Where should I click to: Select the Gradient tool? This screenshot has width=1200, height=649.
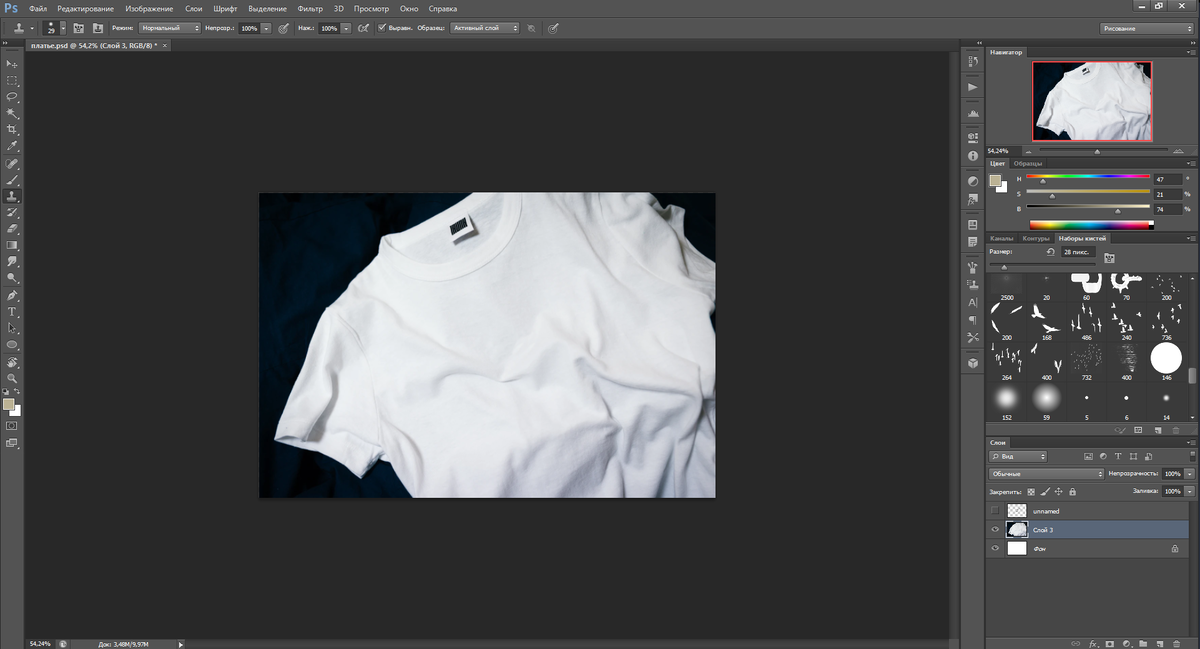tap(12, 245)
